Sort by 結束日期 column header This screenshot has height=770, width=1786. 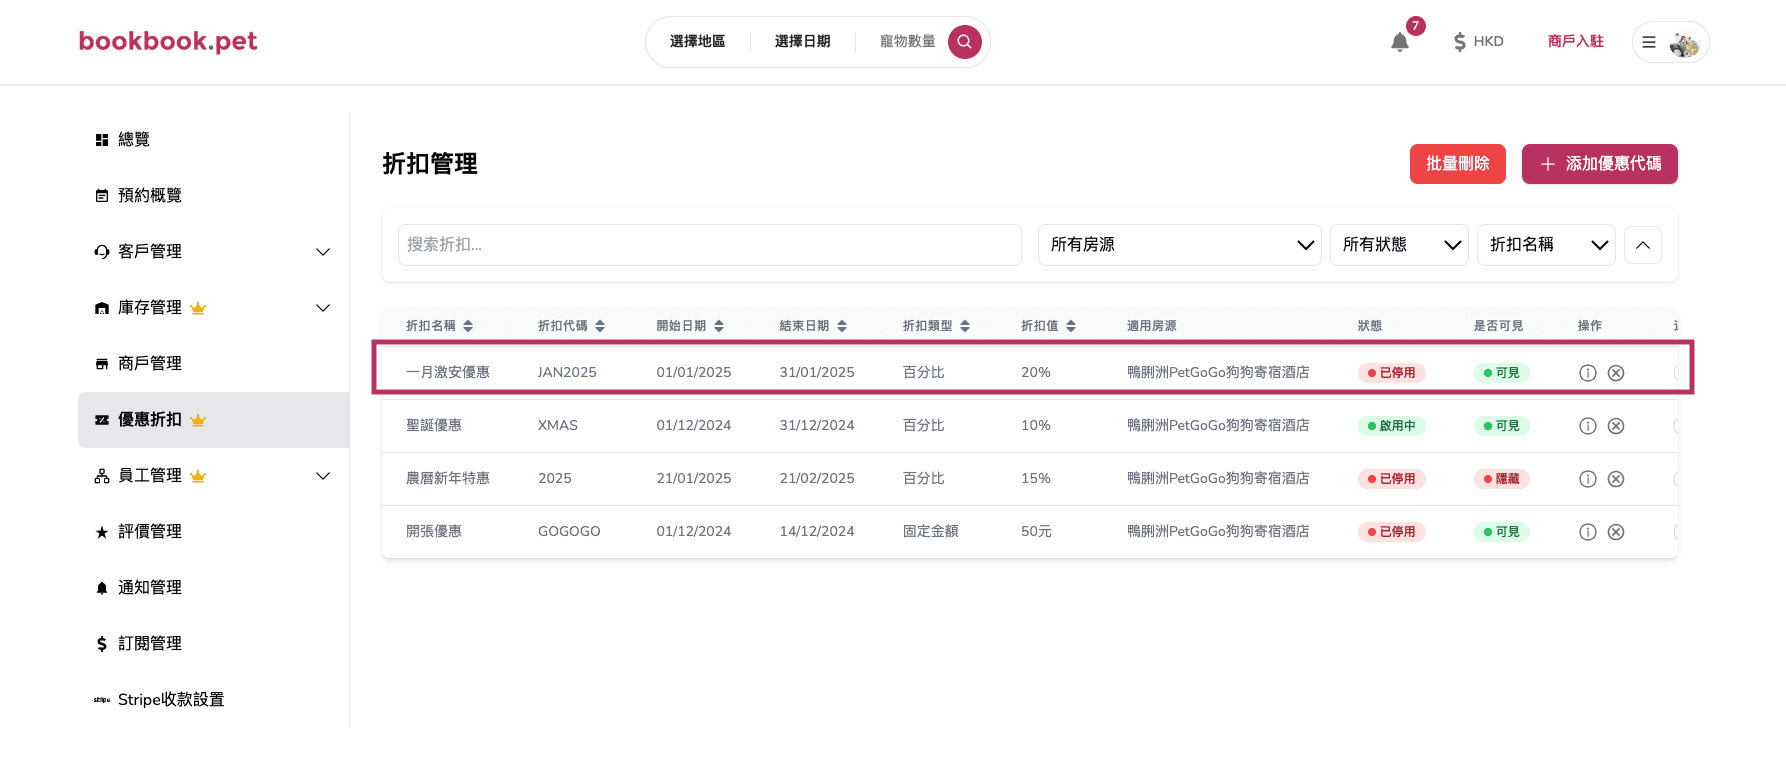(813, 326)
